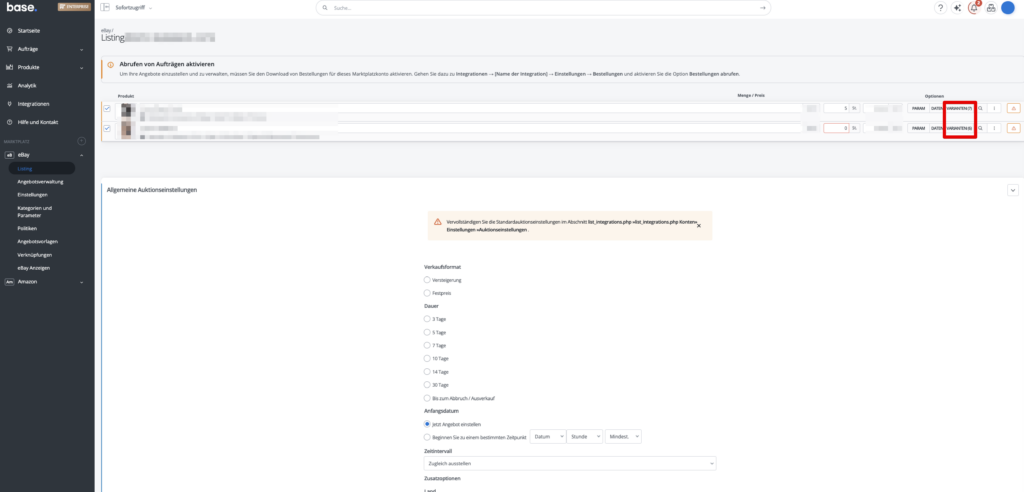The height and width of the screenshot is (492, 1024).
Task: Click PARAM in the second product row
Action: [x=918, y=128]
